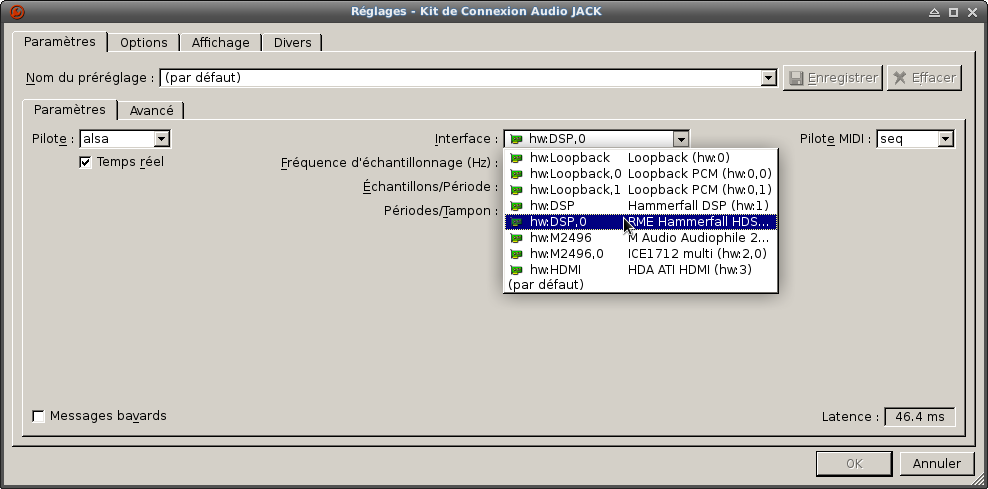Switch to the Options tab
The image size is (988, 489).
[x=144, y=43]
